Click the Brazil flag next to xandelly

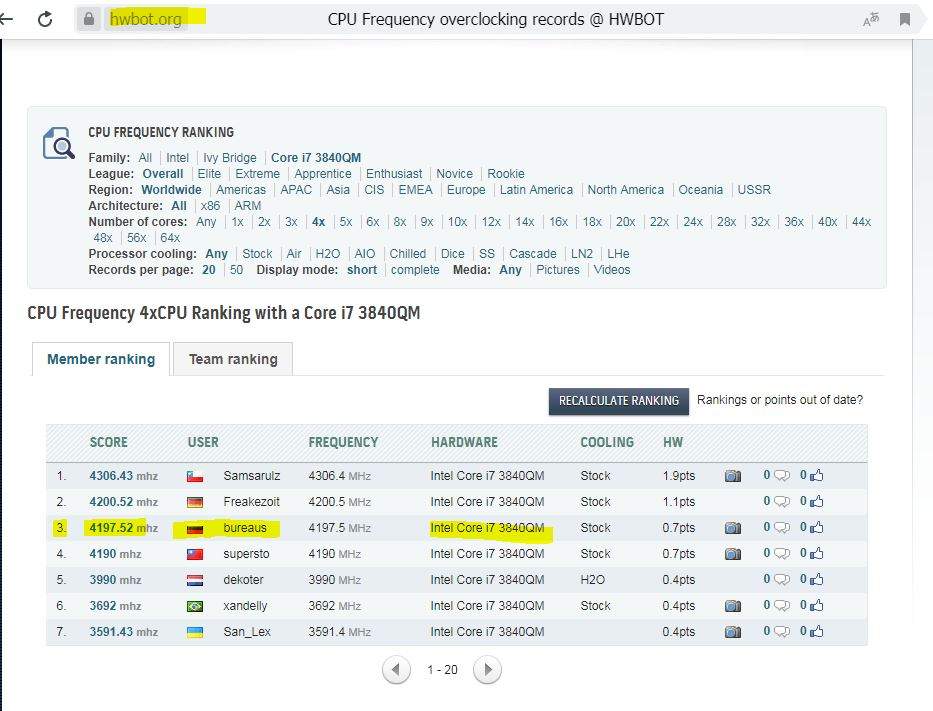(x=195, y=606)
